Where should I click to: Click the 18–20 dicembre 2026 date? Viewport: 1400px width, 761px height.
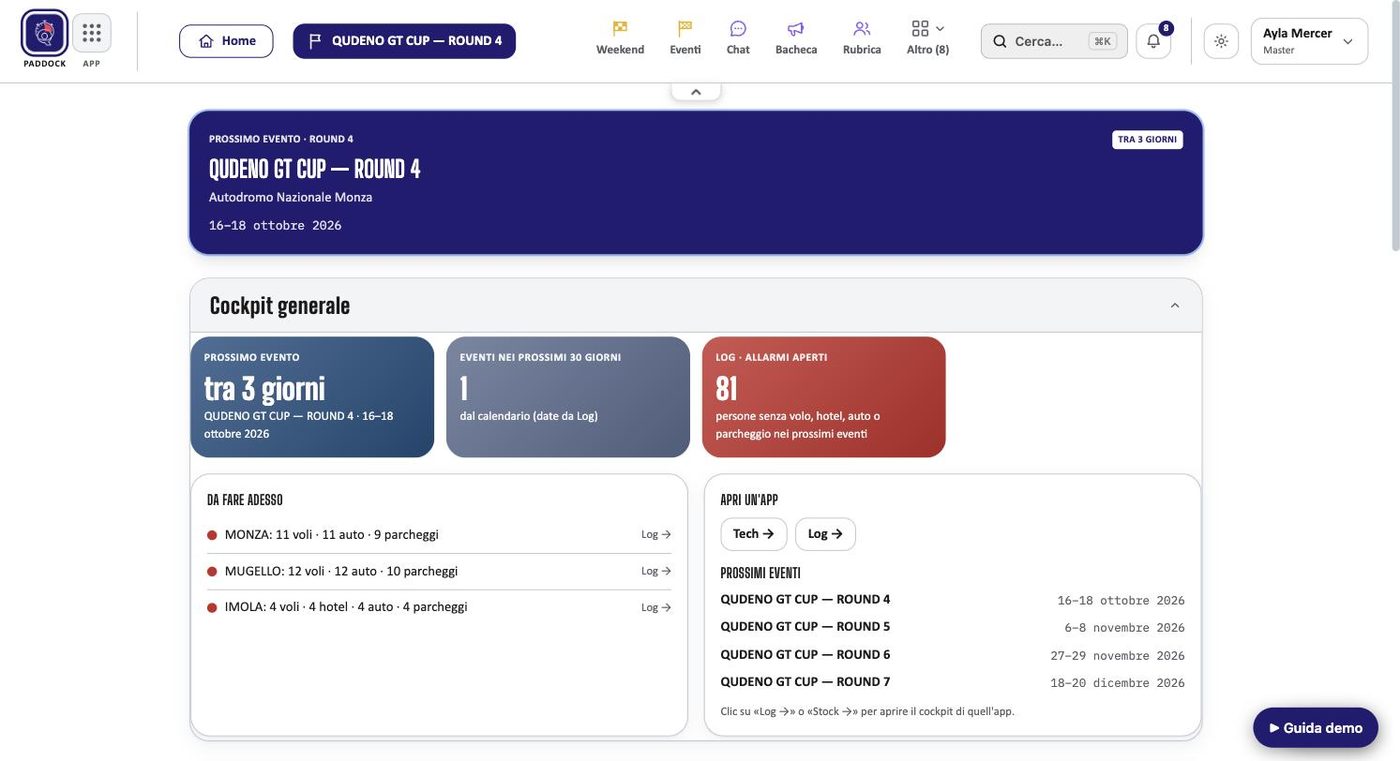(1117, 683)
